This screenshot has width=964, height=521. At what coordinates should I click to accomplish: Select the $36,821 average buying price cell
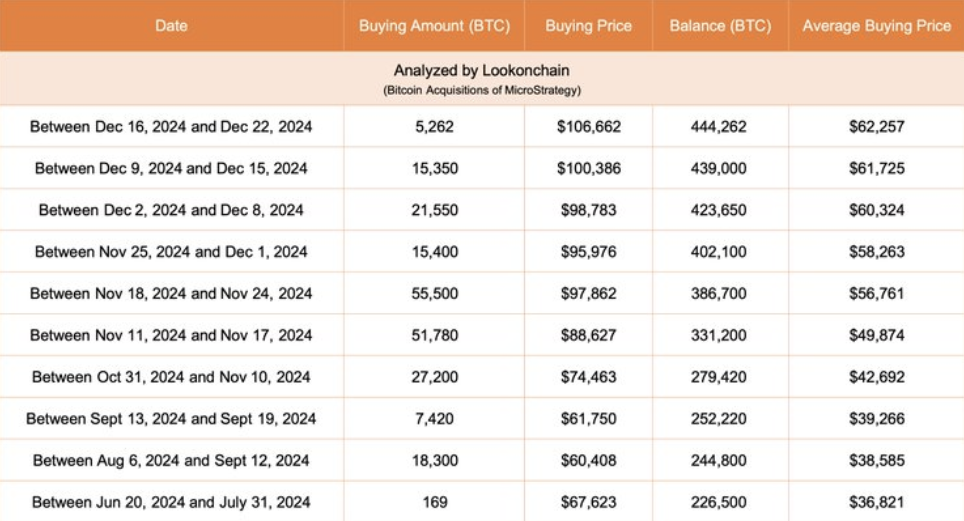pos(876,502)
